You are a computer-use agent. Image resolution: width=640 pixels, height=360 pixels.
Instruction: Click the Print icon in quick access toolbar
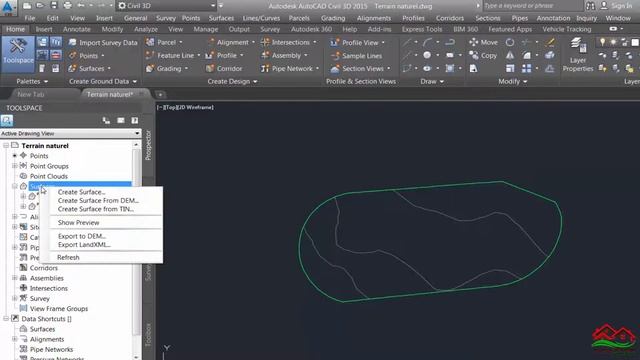pyautogui.click(x=67, y=6)
